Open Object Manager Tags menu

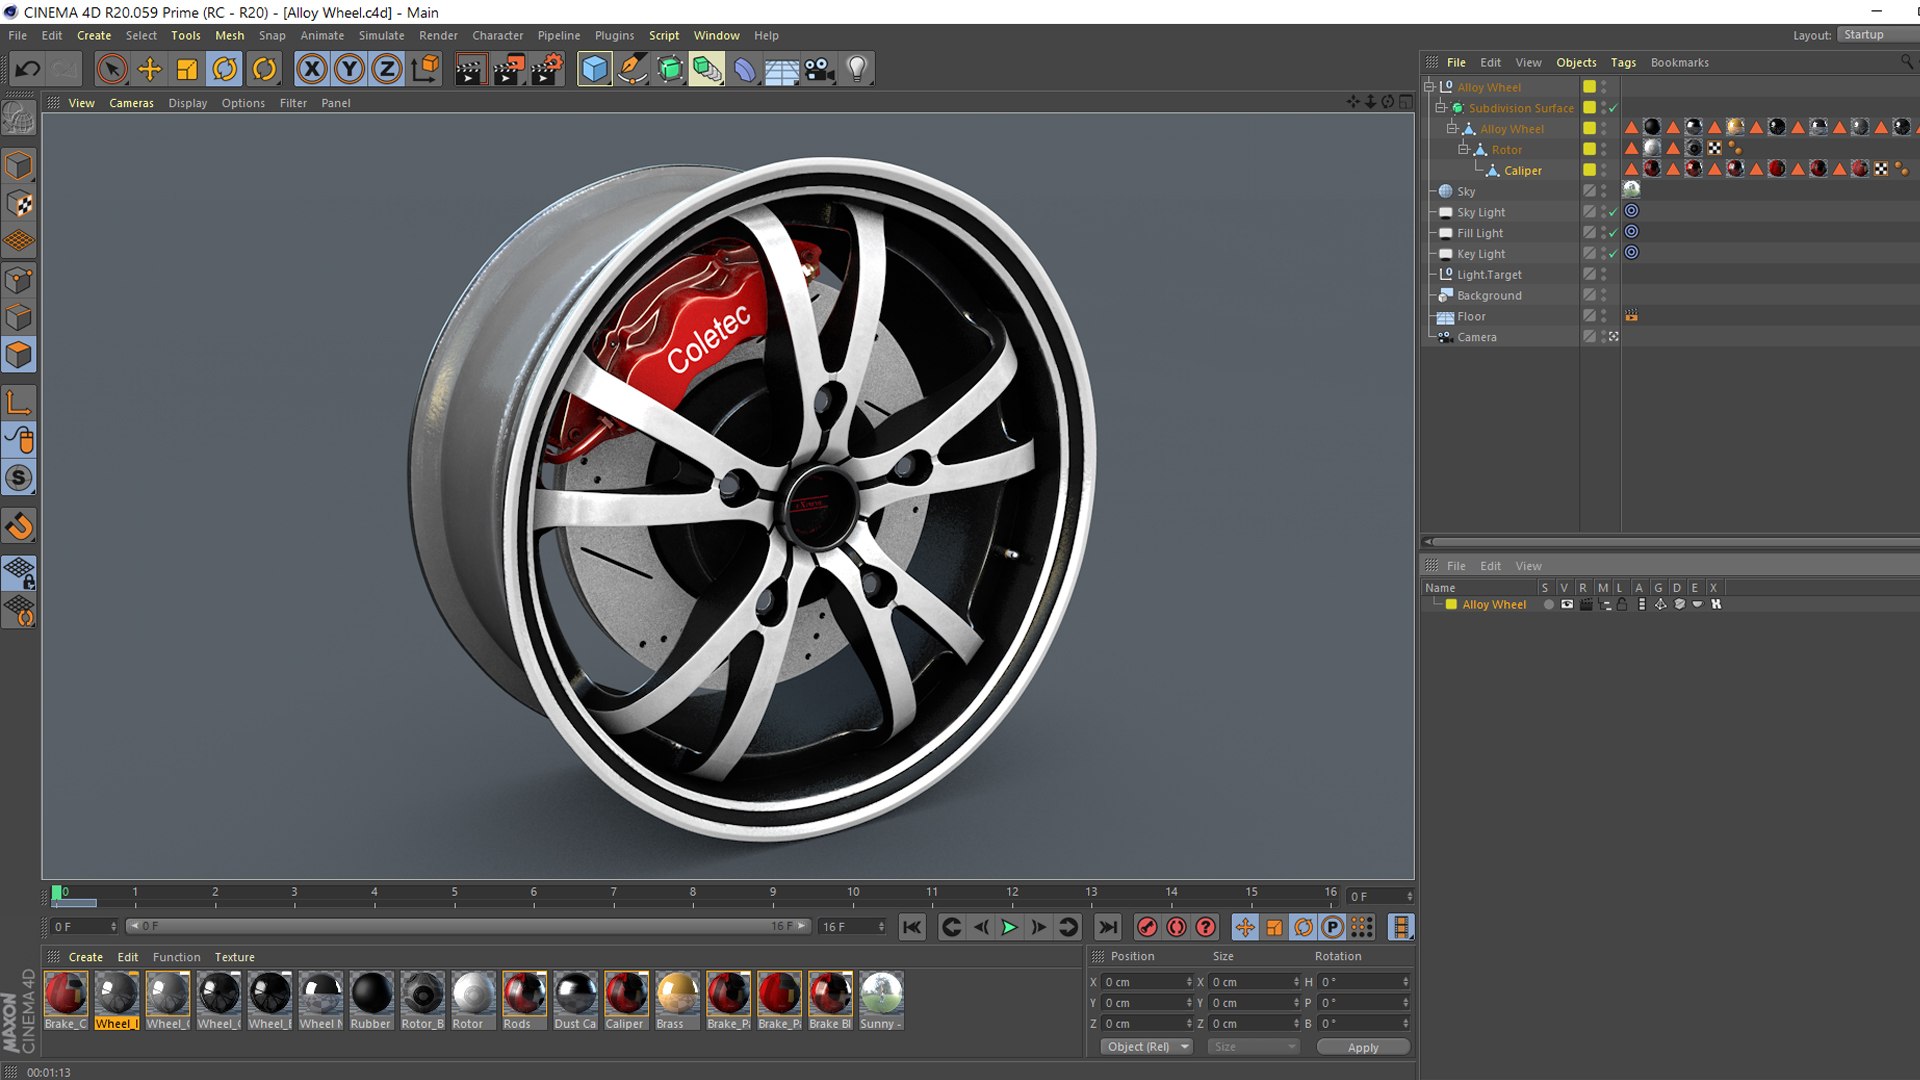1623,62
